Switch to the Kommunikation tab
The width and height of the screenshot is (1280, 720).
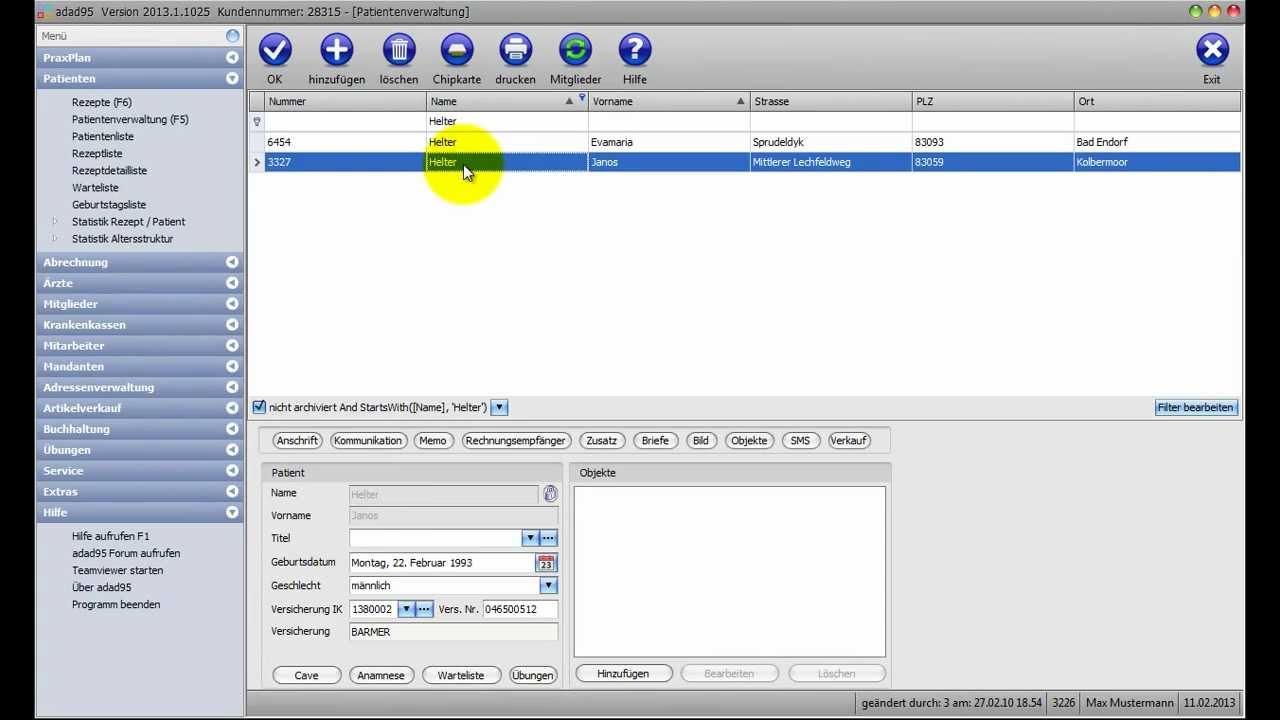coord(368,441)
